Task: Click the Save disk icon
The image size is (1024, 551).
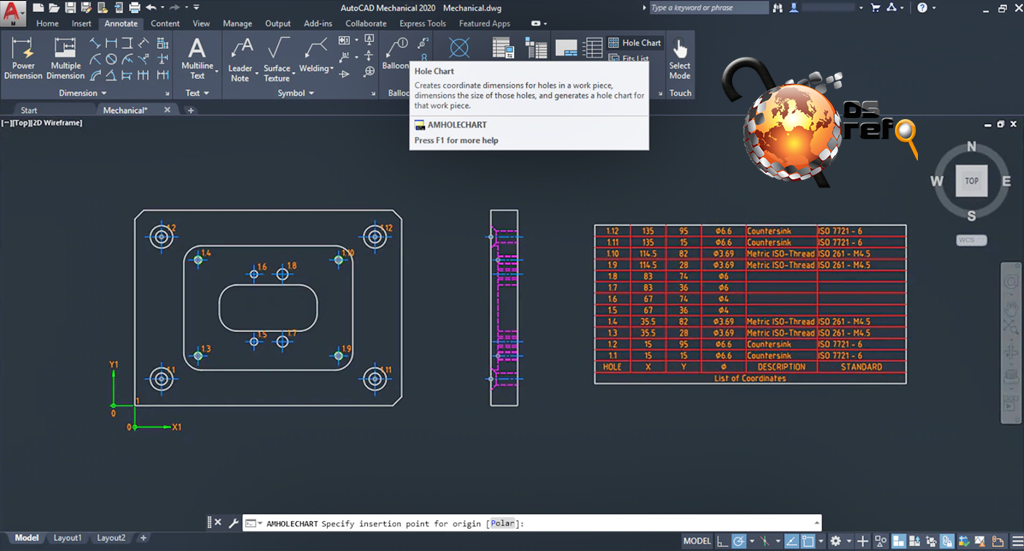Action: pos(70,8)
